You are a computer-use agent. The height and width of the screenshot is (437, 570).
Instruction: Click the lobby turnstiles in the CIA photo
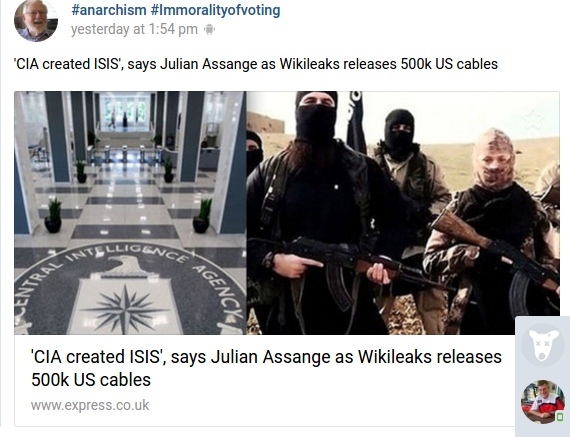[x=124, y=154]
